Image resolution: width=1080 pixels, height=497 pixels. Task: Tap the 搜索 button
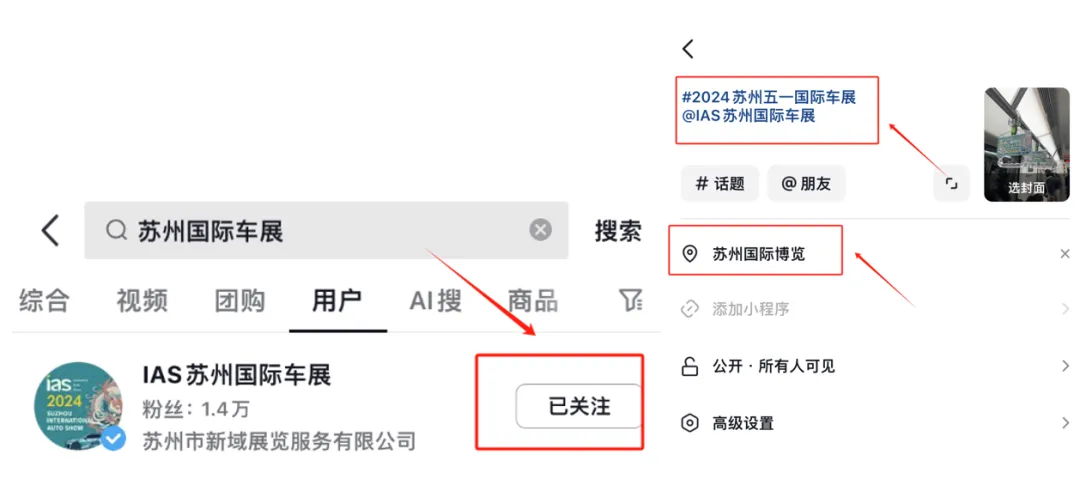click(619, 231)
